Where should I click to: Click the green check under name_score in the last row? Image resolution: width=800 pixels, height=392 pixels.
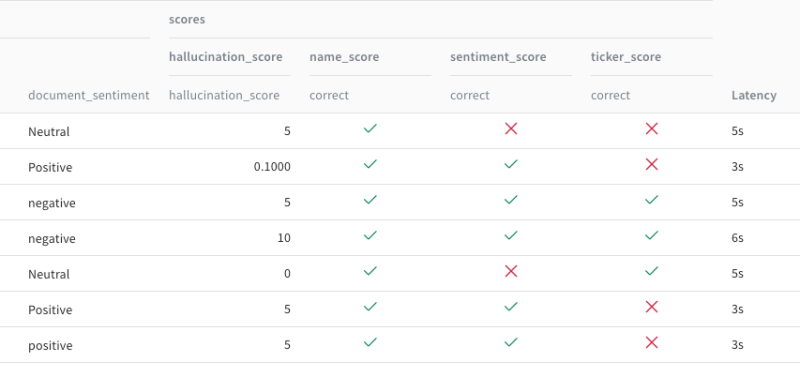click(x=370, y=342)
